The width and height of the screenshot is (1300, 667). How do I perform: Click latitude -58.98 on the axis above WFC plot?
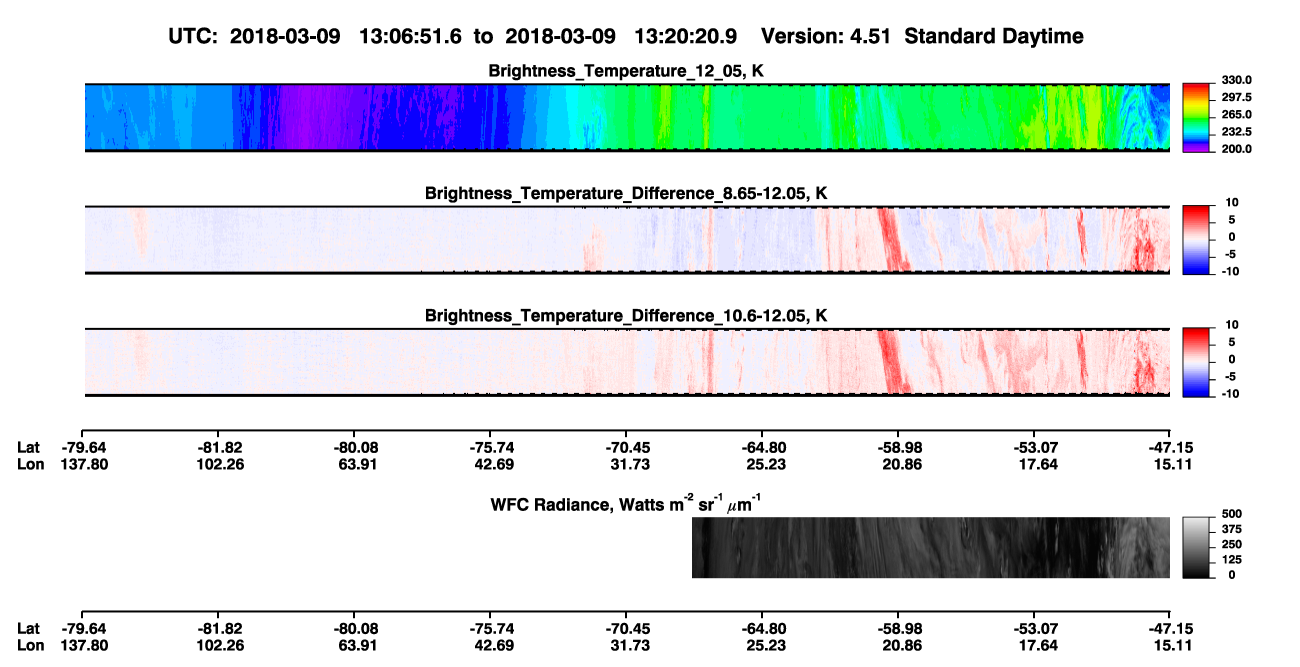coord(898,447)
